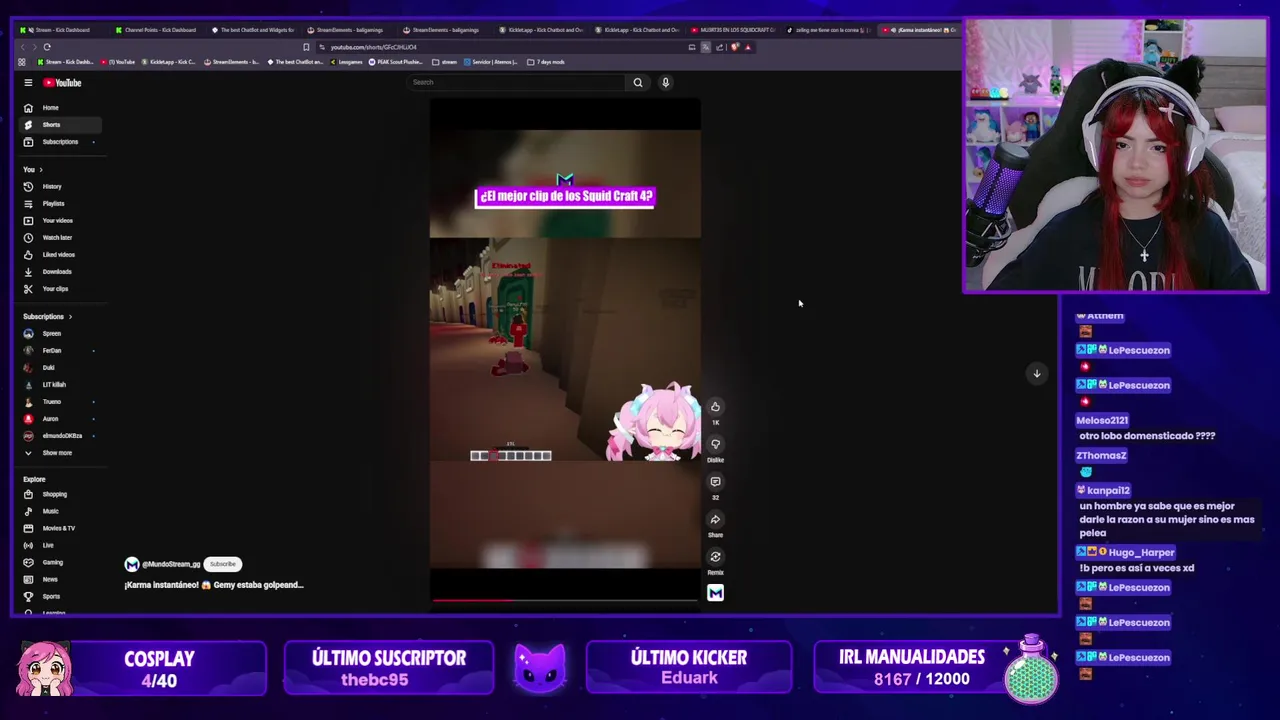Open the 7 days mods bookmark folder
The image size is (1280, 720).
pos(546,62)
